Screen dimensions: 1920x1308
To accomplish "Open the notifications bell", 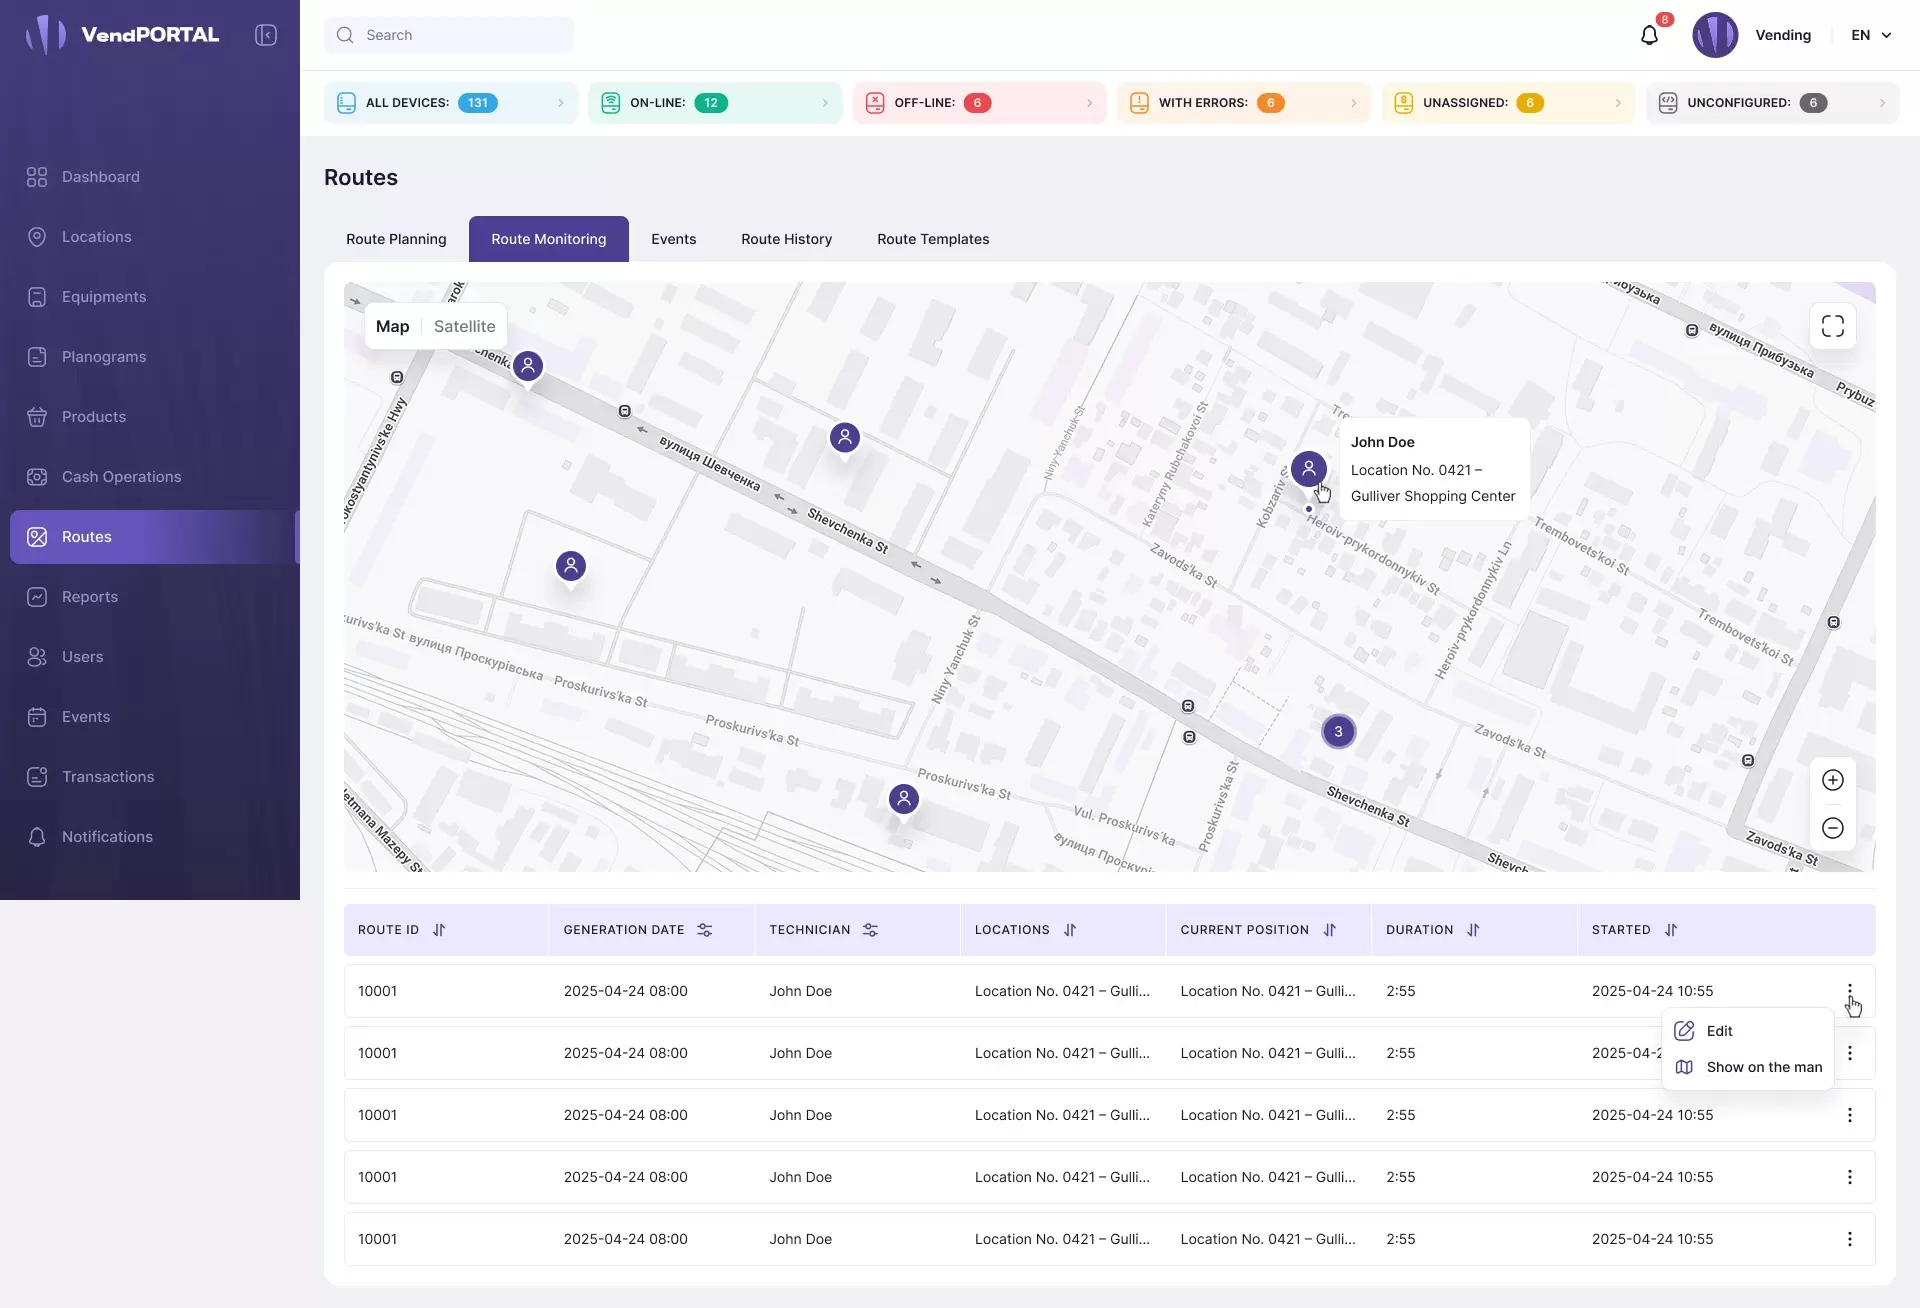I will 1649,35.
